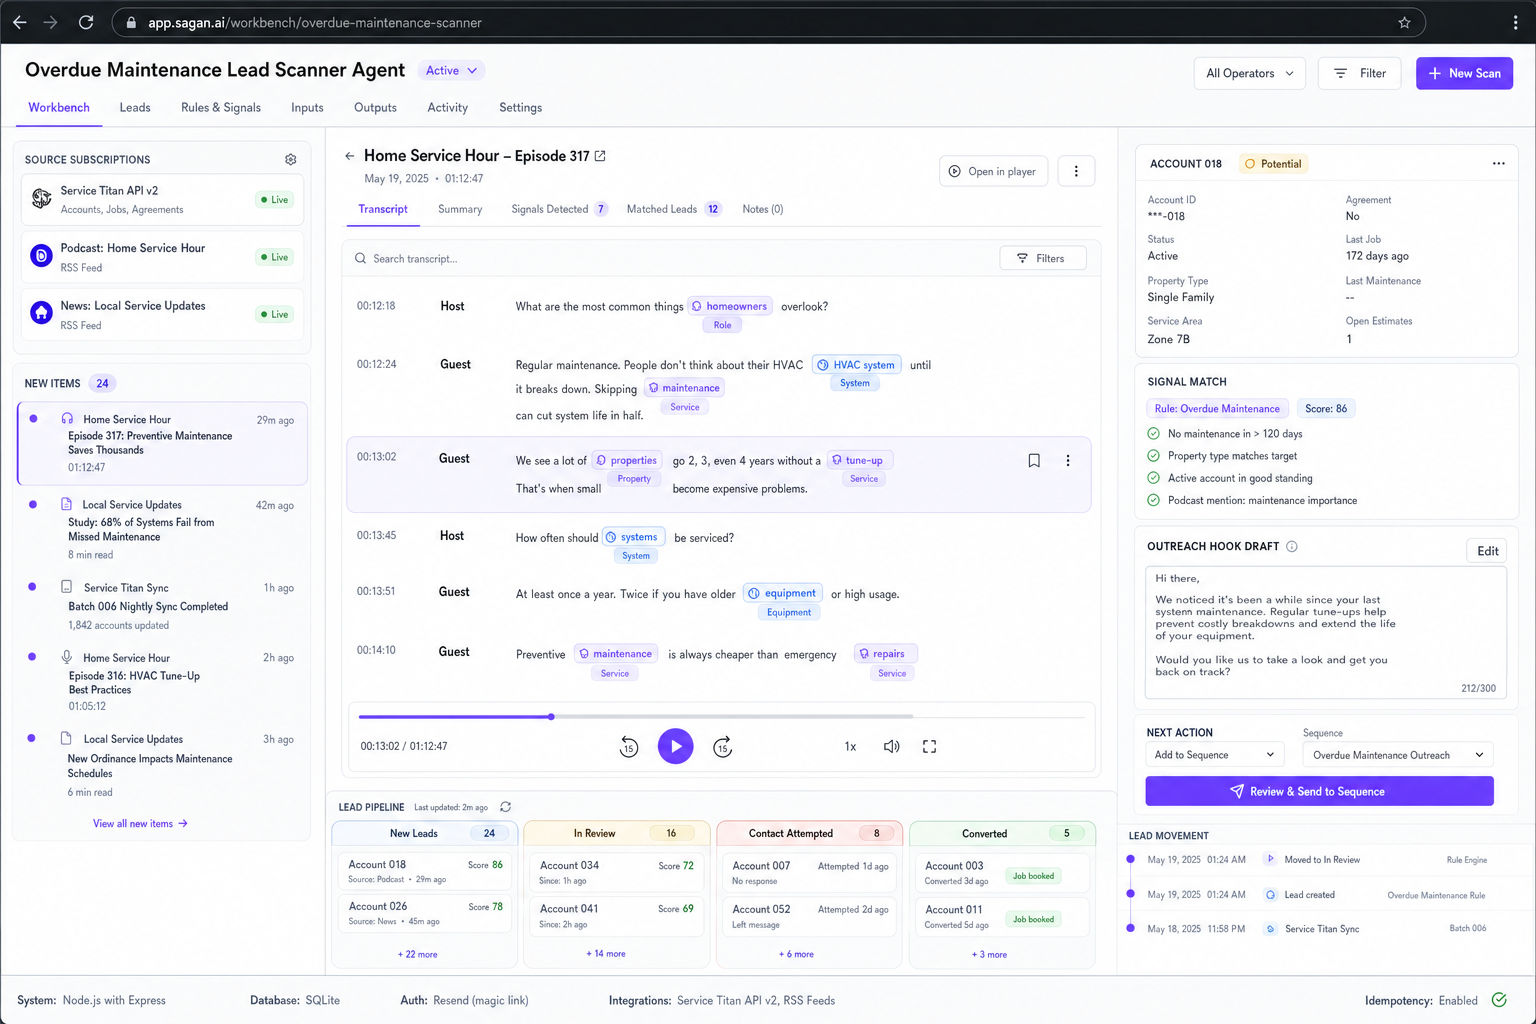Click the Idempotency enabled check icon
Viewport: 1536px width, 1024px height.
point(1499,1000)
